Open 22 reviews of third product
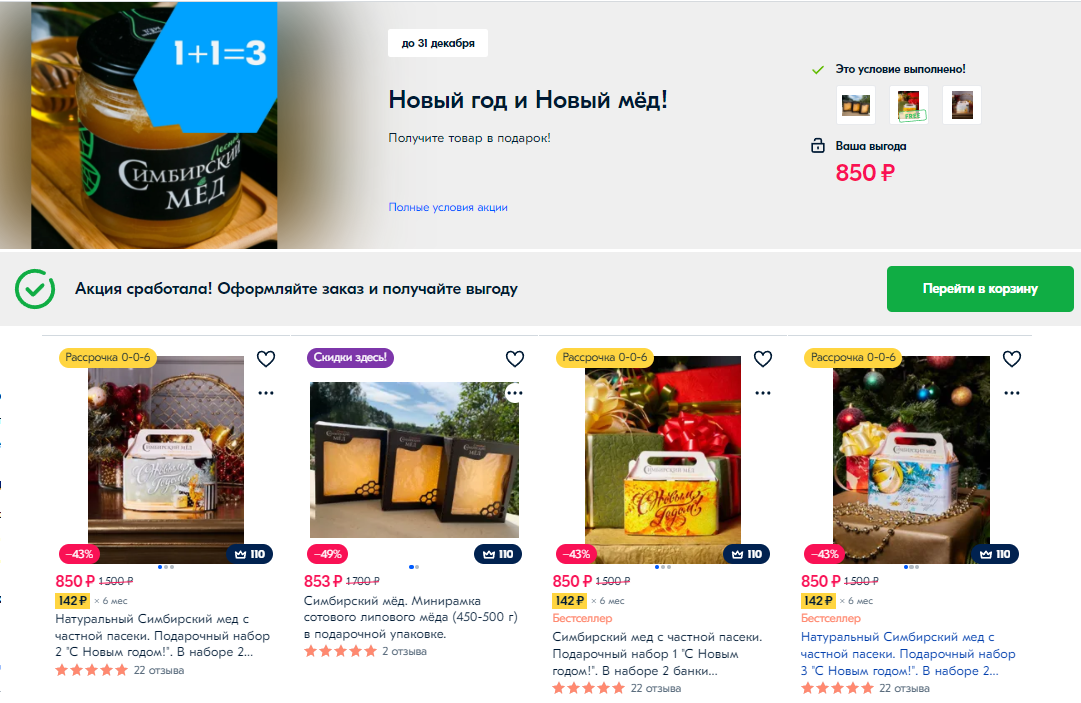The width and height of the screenshot is (1081, 703). click(656, 688)
